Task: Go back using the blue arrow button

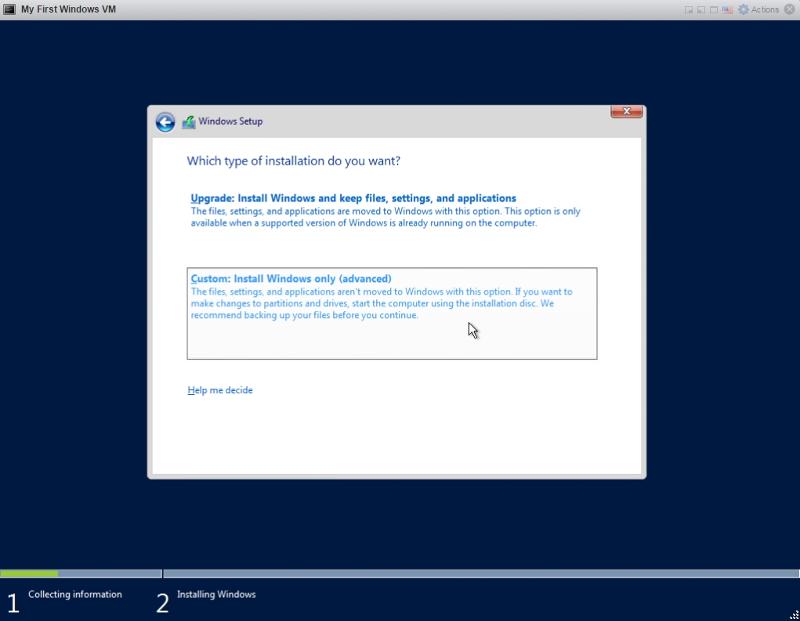Action: [x=165, y=122]
